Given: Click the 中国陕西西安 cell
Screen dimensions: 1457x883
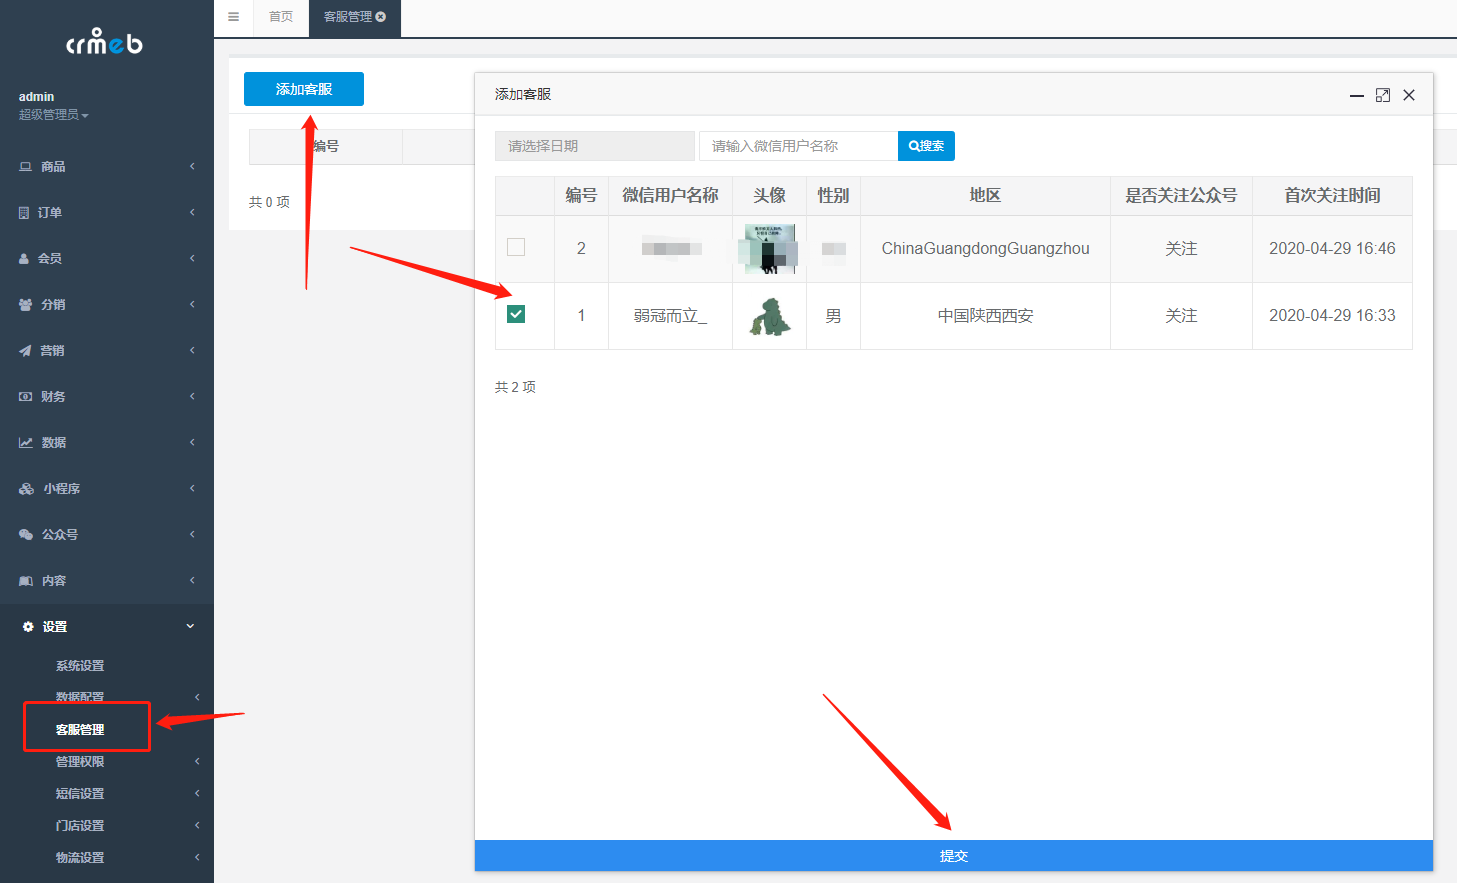Looking at the screenshot, I should [x=985, y=316].
